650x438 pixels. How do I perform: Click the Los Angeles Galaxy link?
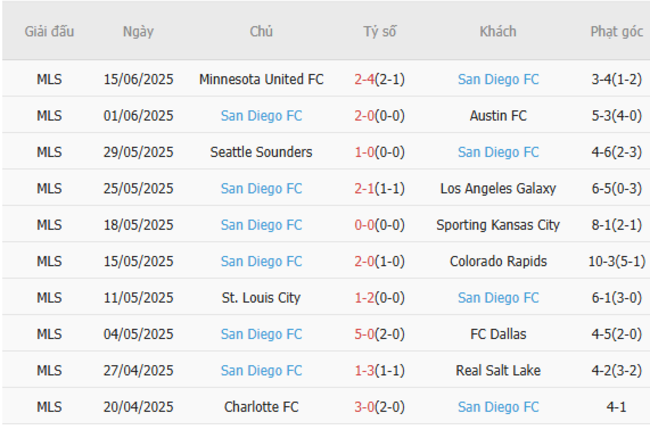498,188
